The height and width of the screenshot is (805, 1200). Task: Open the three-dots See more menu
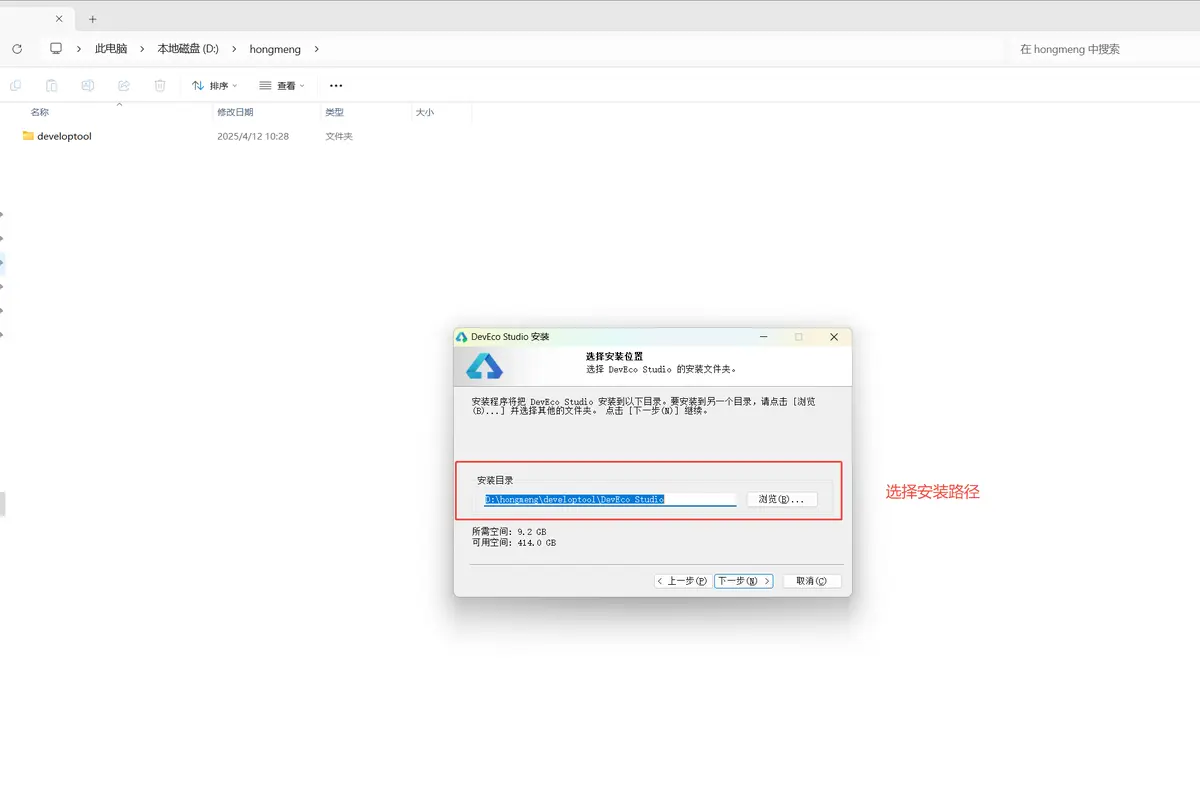[336, 86]
